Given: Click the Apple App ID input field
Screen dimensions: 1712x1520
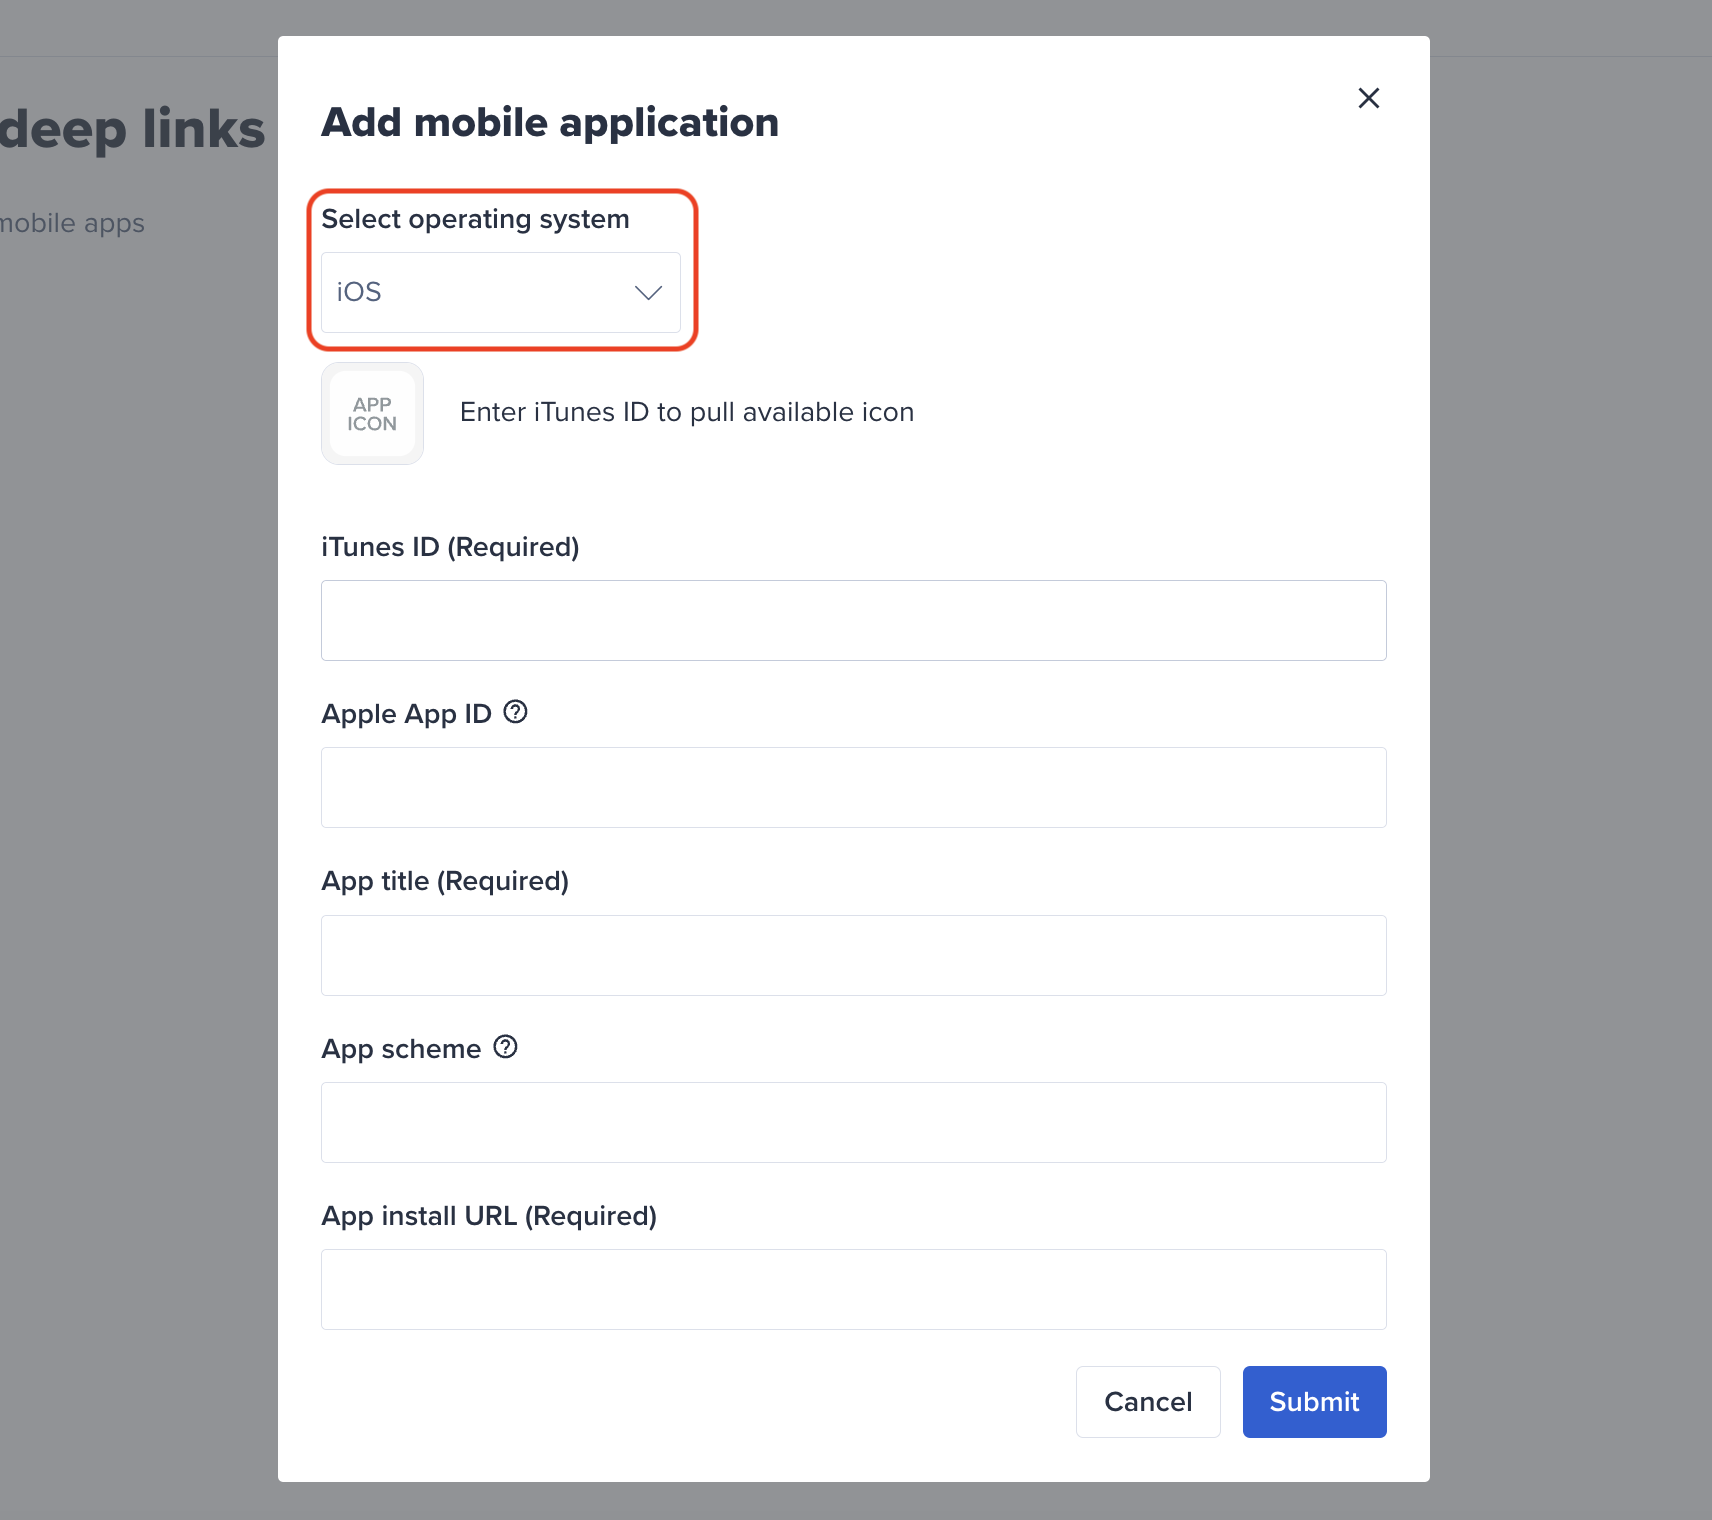Looking at the screenshot, I should pos(852,787).
